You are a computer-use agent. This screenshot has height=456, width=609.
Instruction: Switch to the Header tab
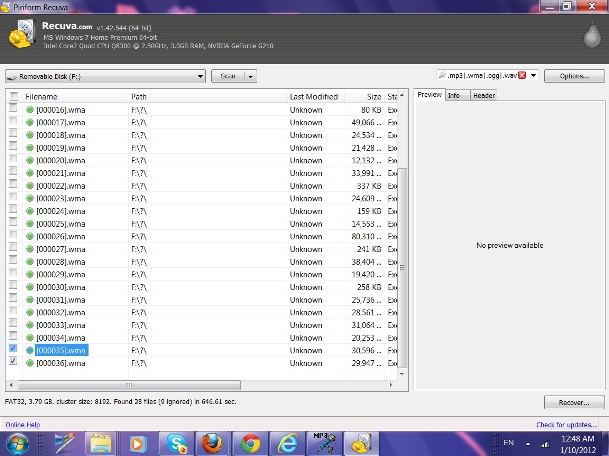click(x=483, y=95)
